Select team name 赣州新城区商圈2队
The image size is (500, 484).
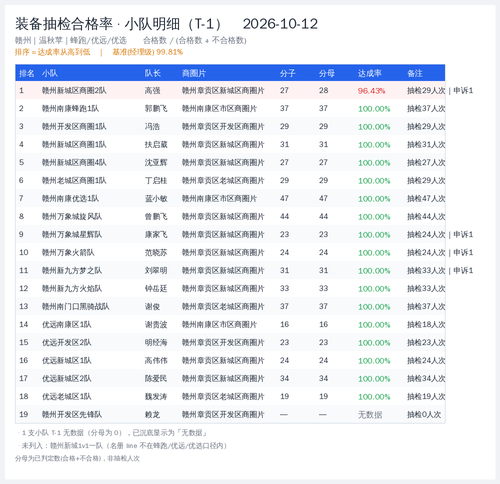click(x=74, y=91)
